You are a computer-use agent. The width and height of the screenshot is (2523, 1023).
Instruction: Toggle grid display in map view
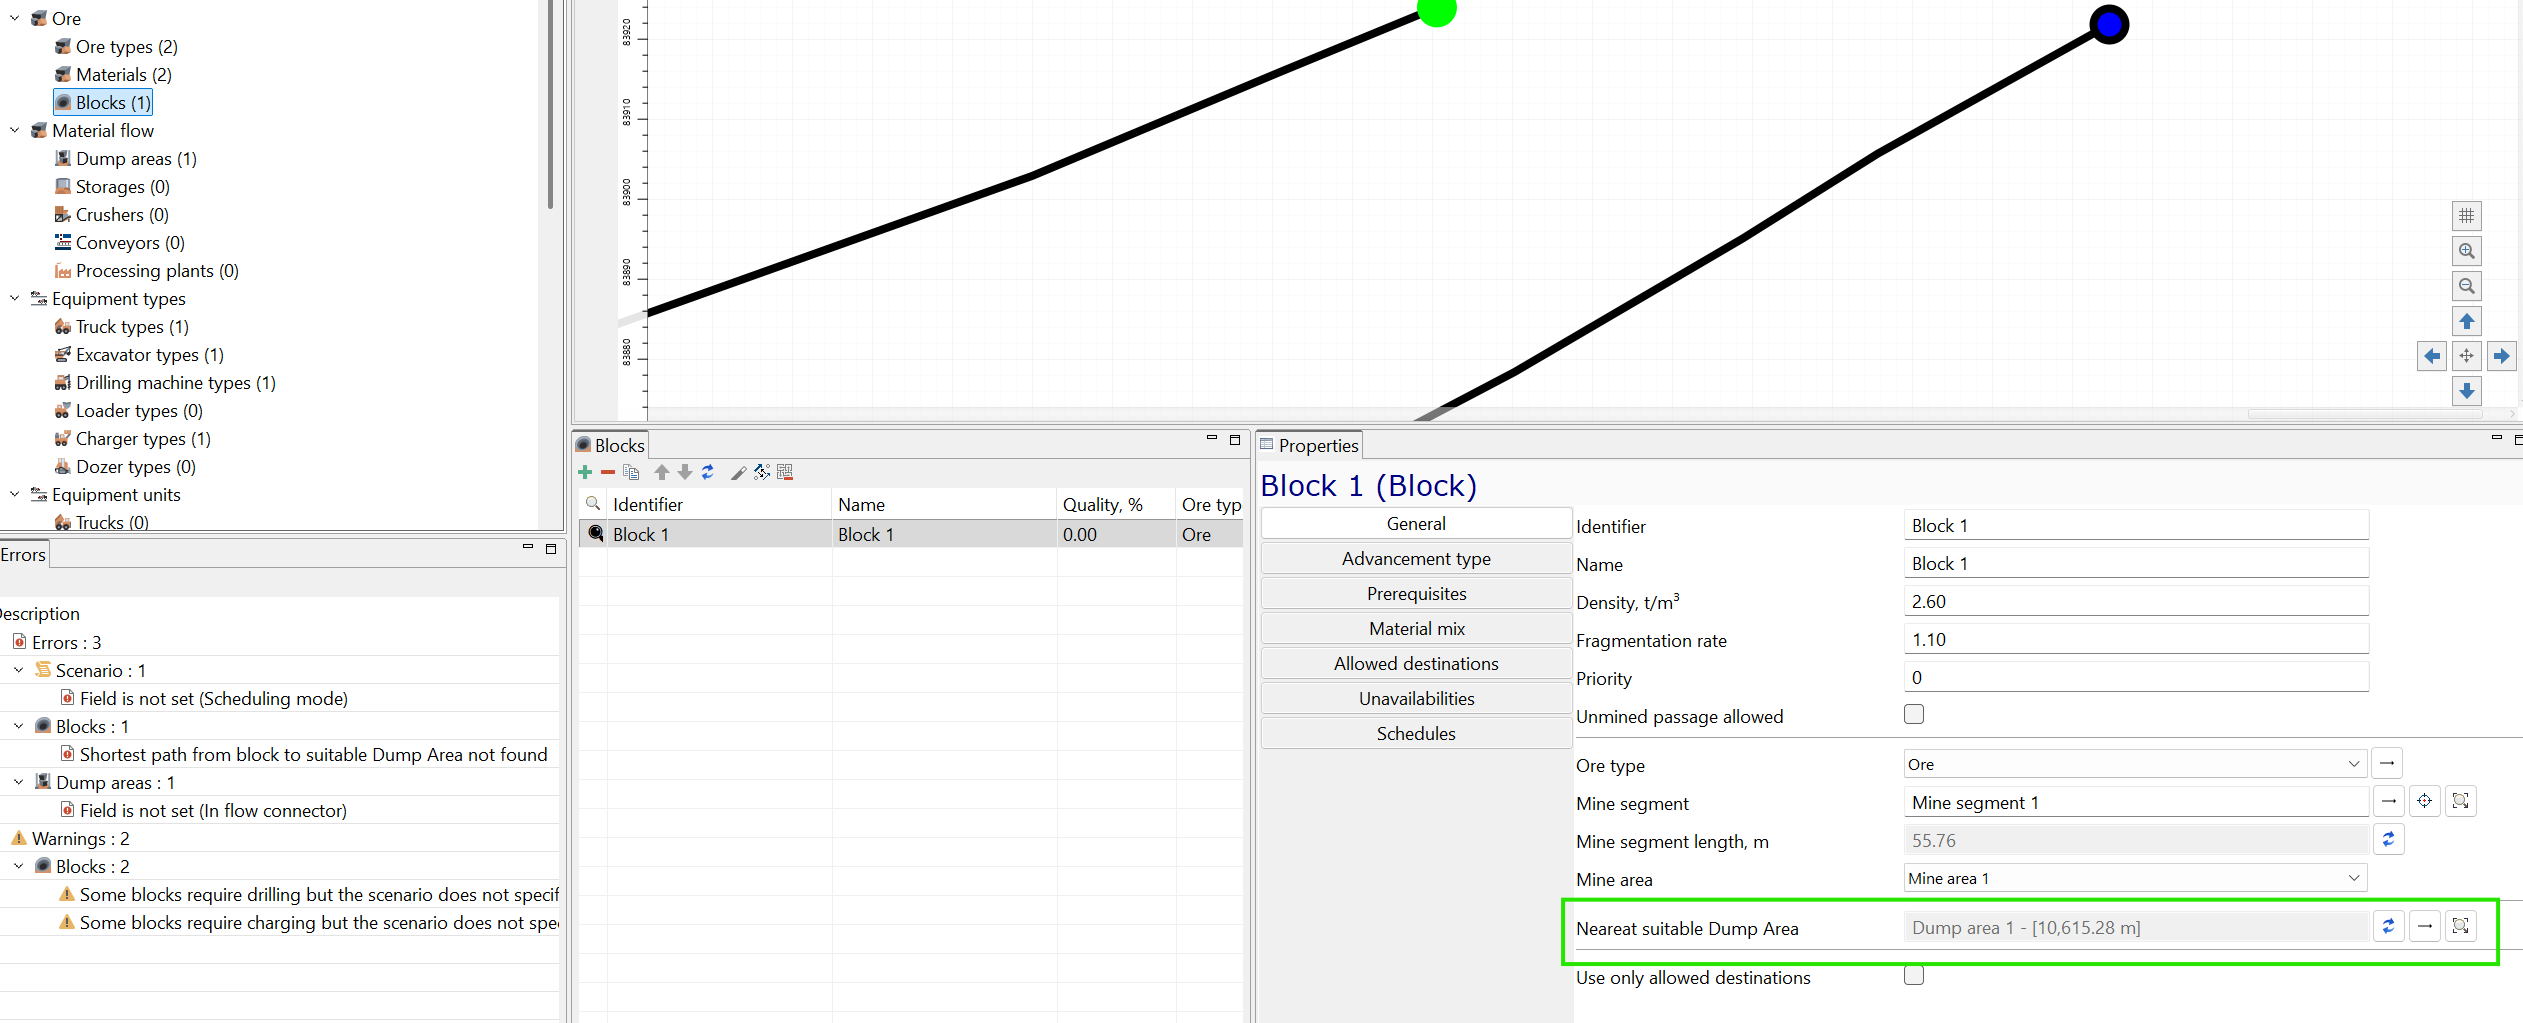click(x=2467, y=216)
